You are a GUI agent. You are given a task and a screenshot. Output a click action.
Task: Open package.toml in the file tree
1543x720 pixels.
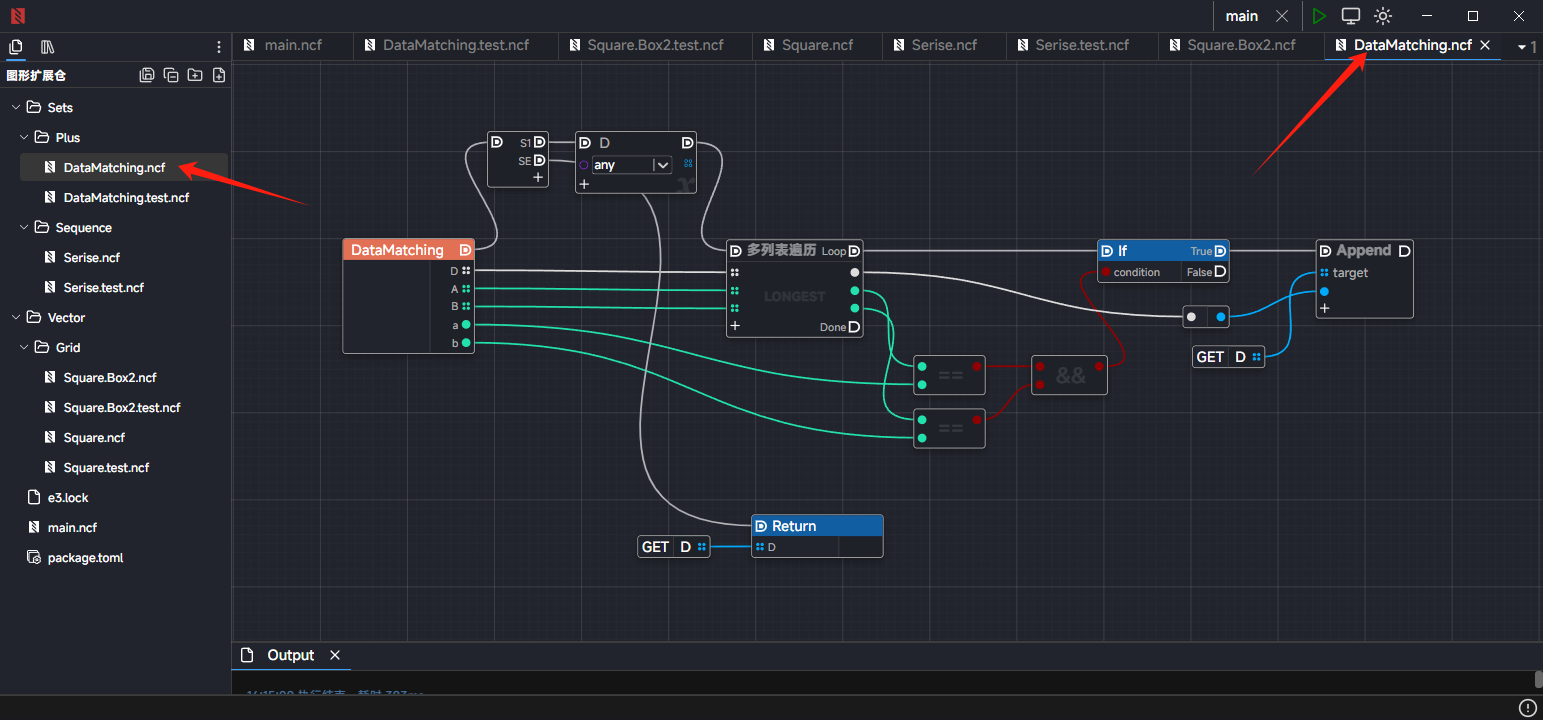(x=85, y=557)
